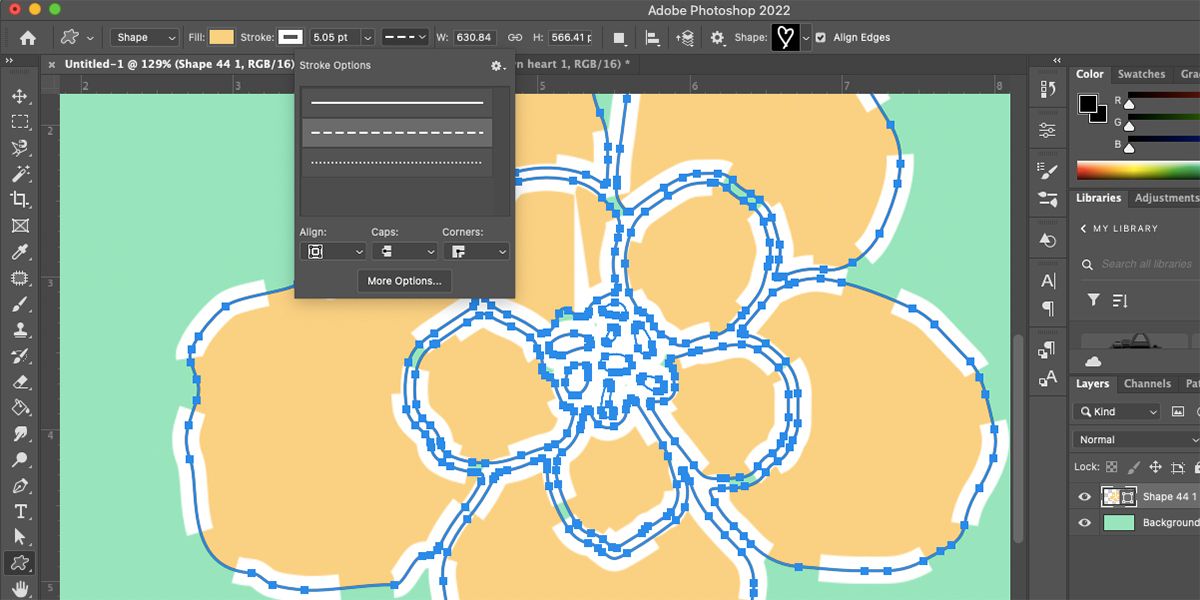Toggle Lock artboard nesting

tap(1177, 467)
